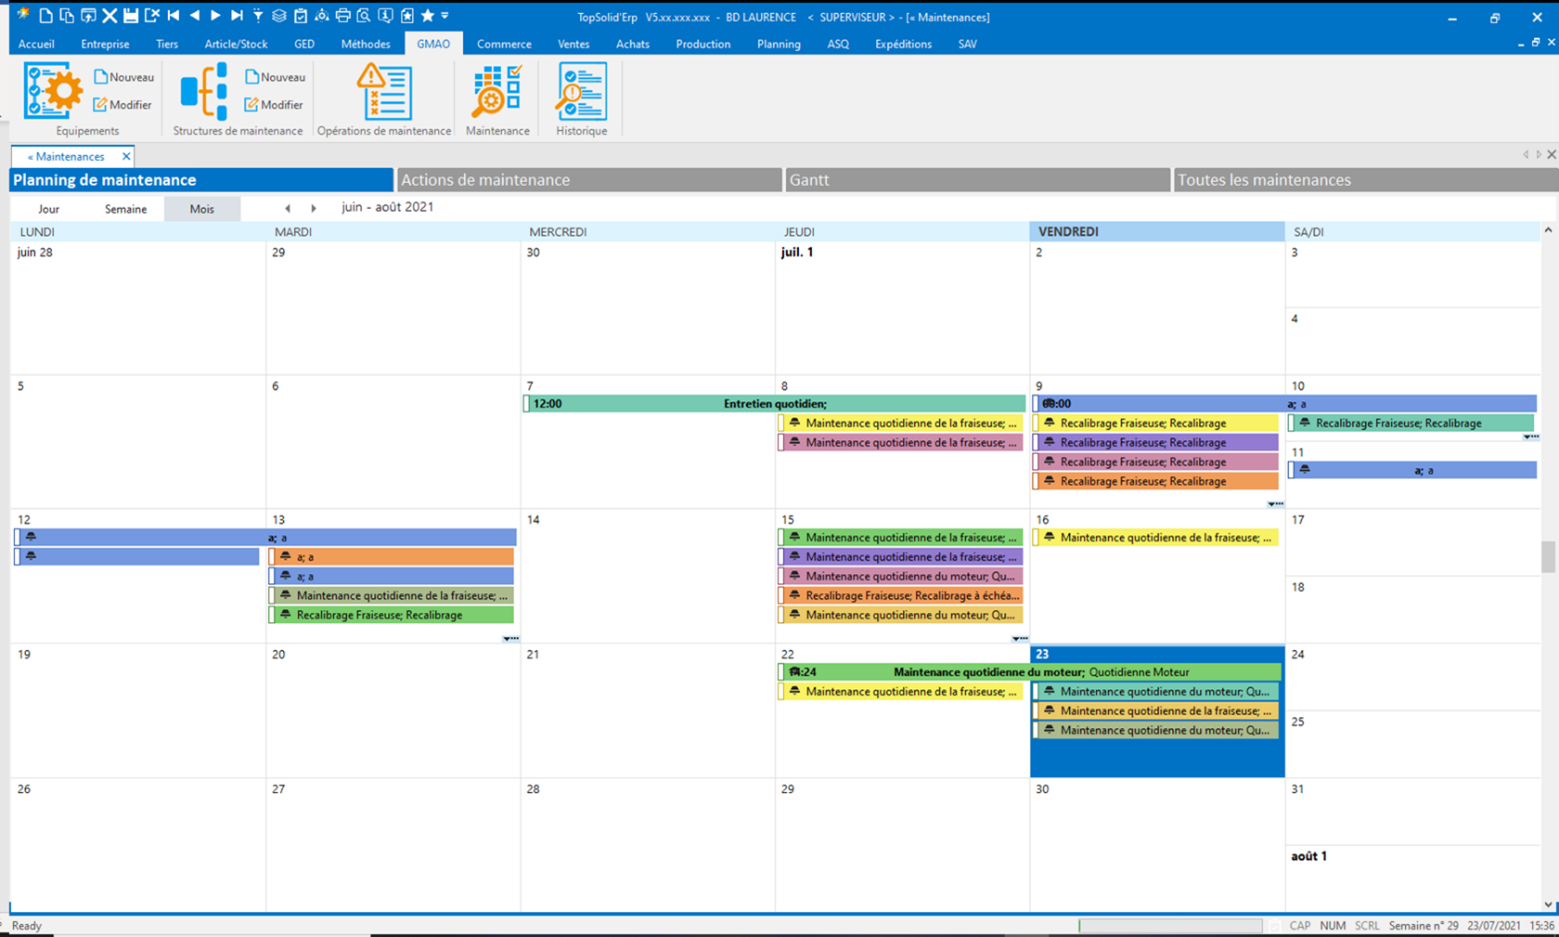Click the star favorites icon
Screen dimensions: 1559x937
pyautogui.click(x=428, y=16)
